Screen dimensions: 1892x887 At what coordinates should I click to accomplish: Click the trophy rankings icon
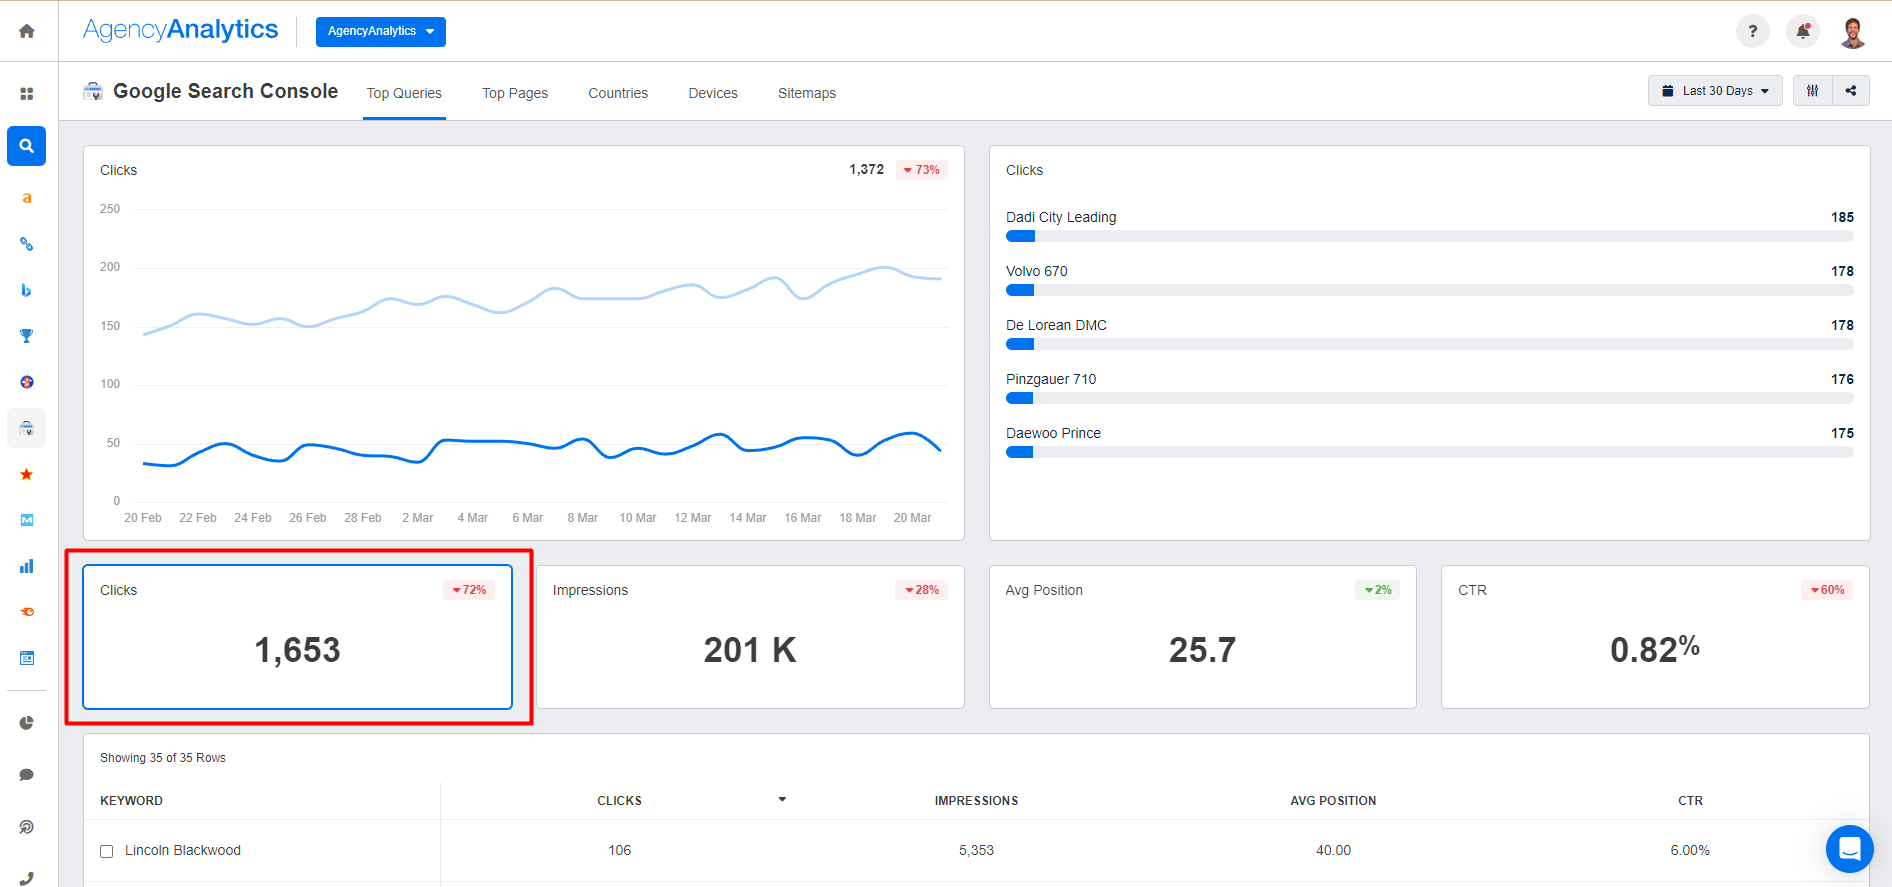[27, 336]
